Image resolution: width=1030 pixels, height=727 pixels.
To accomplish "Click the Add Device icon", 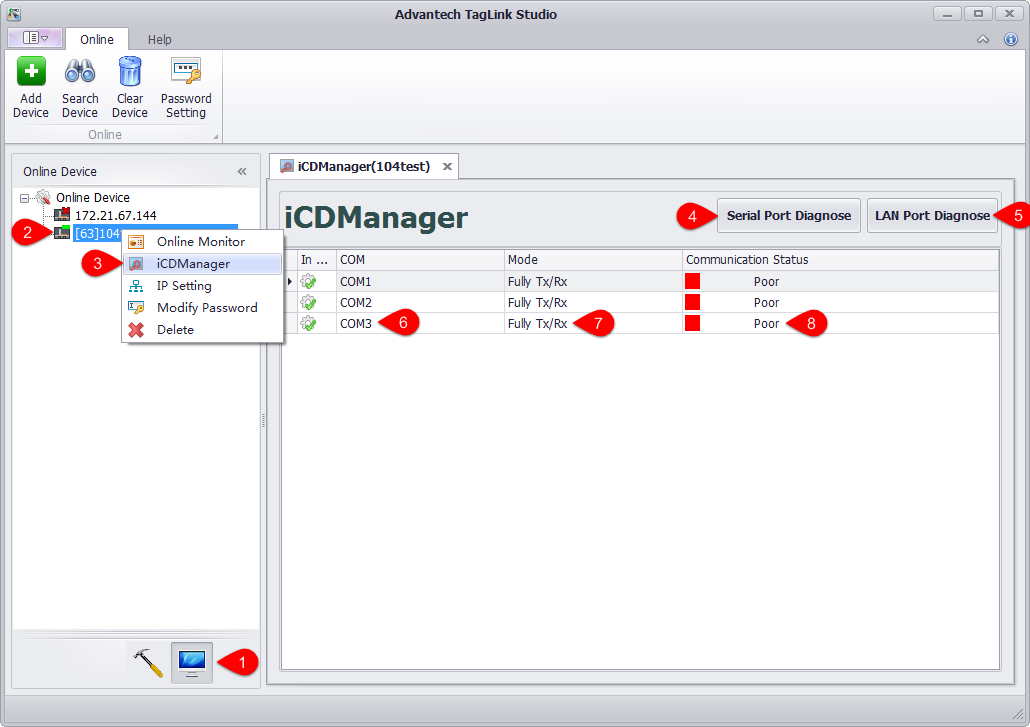I will tap(31, 73).
